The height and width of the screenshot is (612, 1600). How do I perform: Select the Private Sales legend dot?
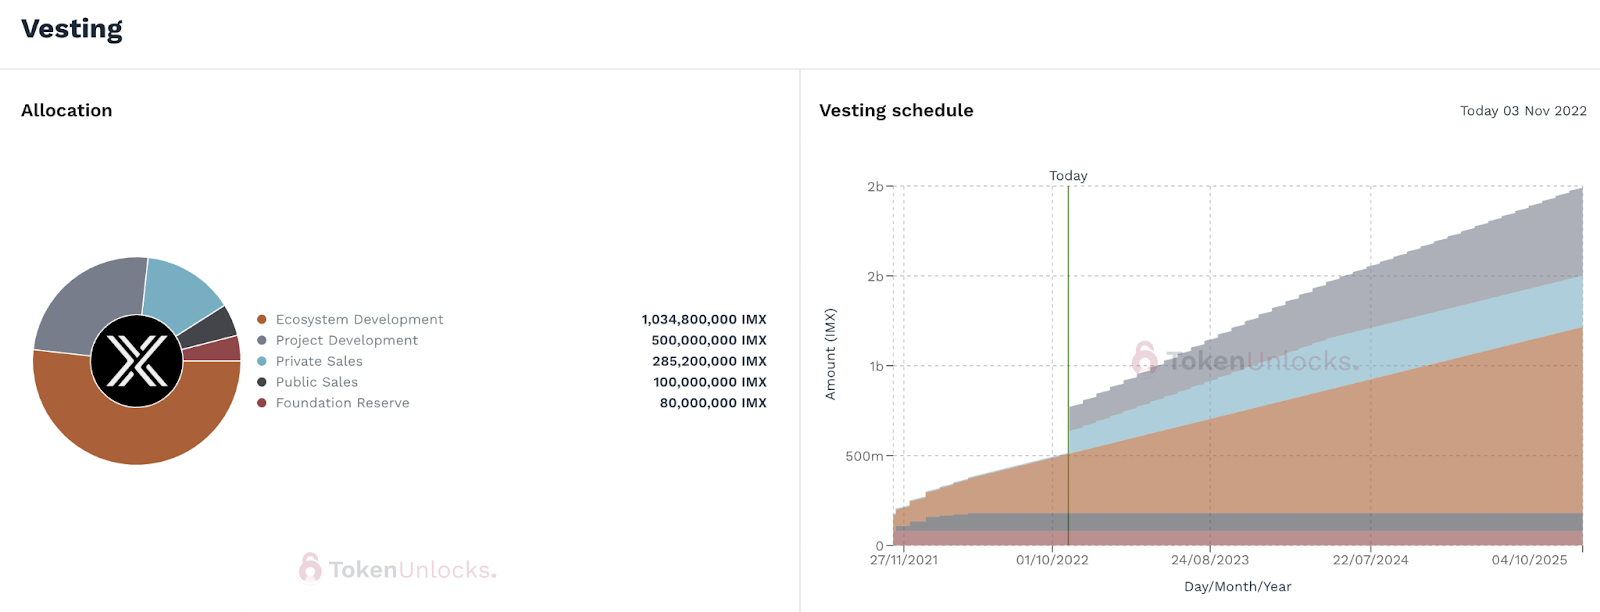pyautogui.click(x=262, y=361)
